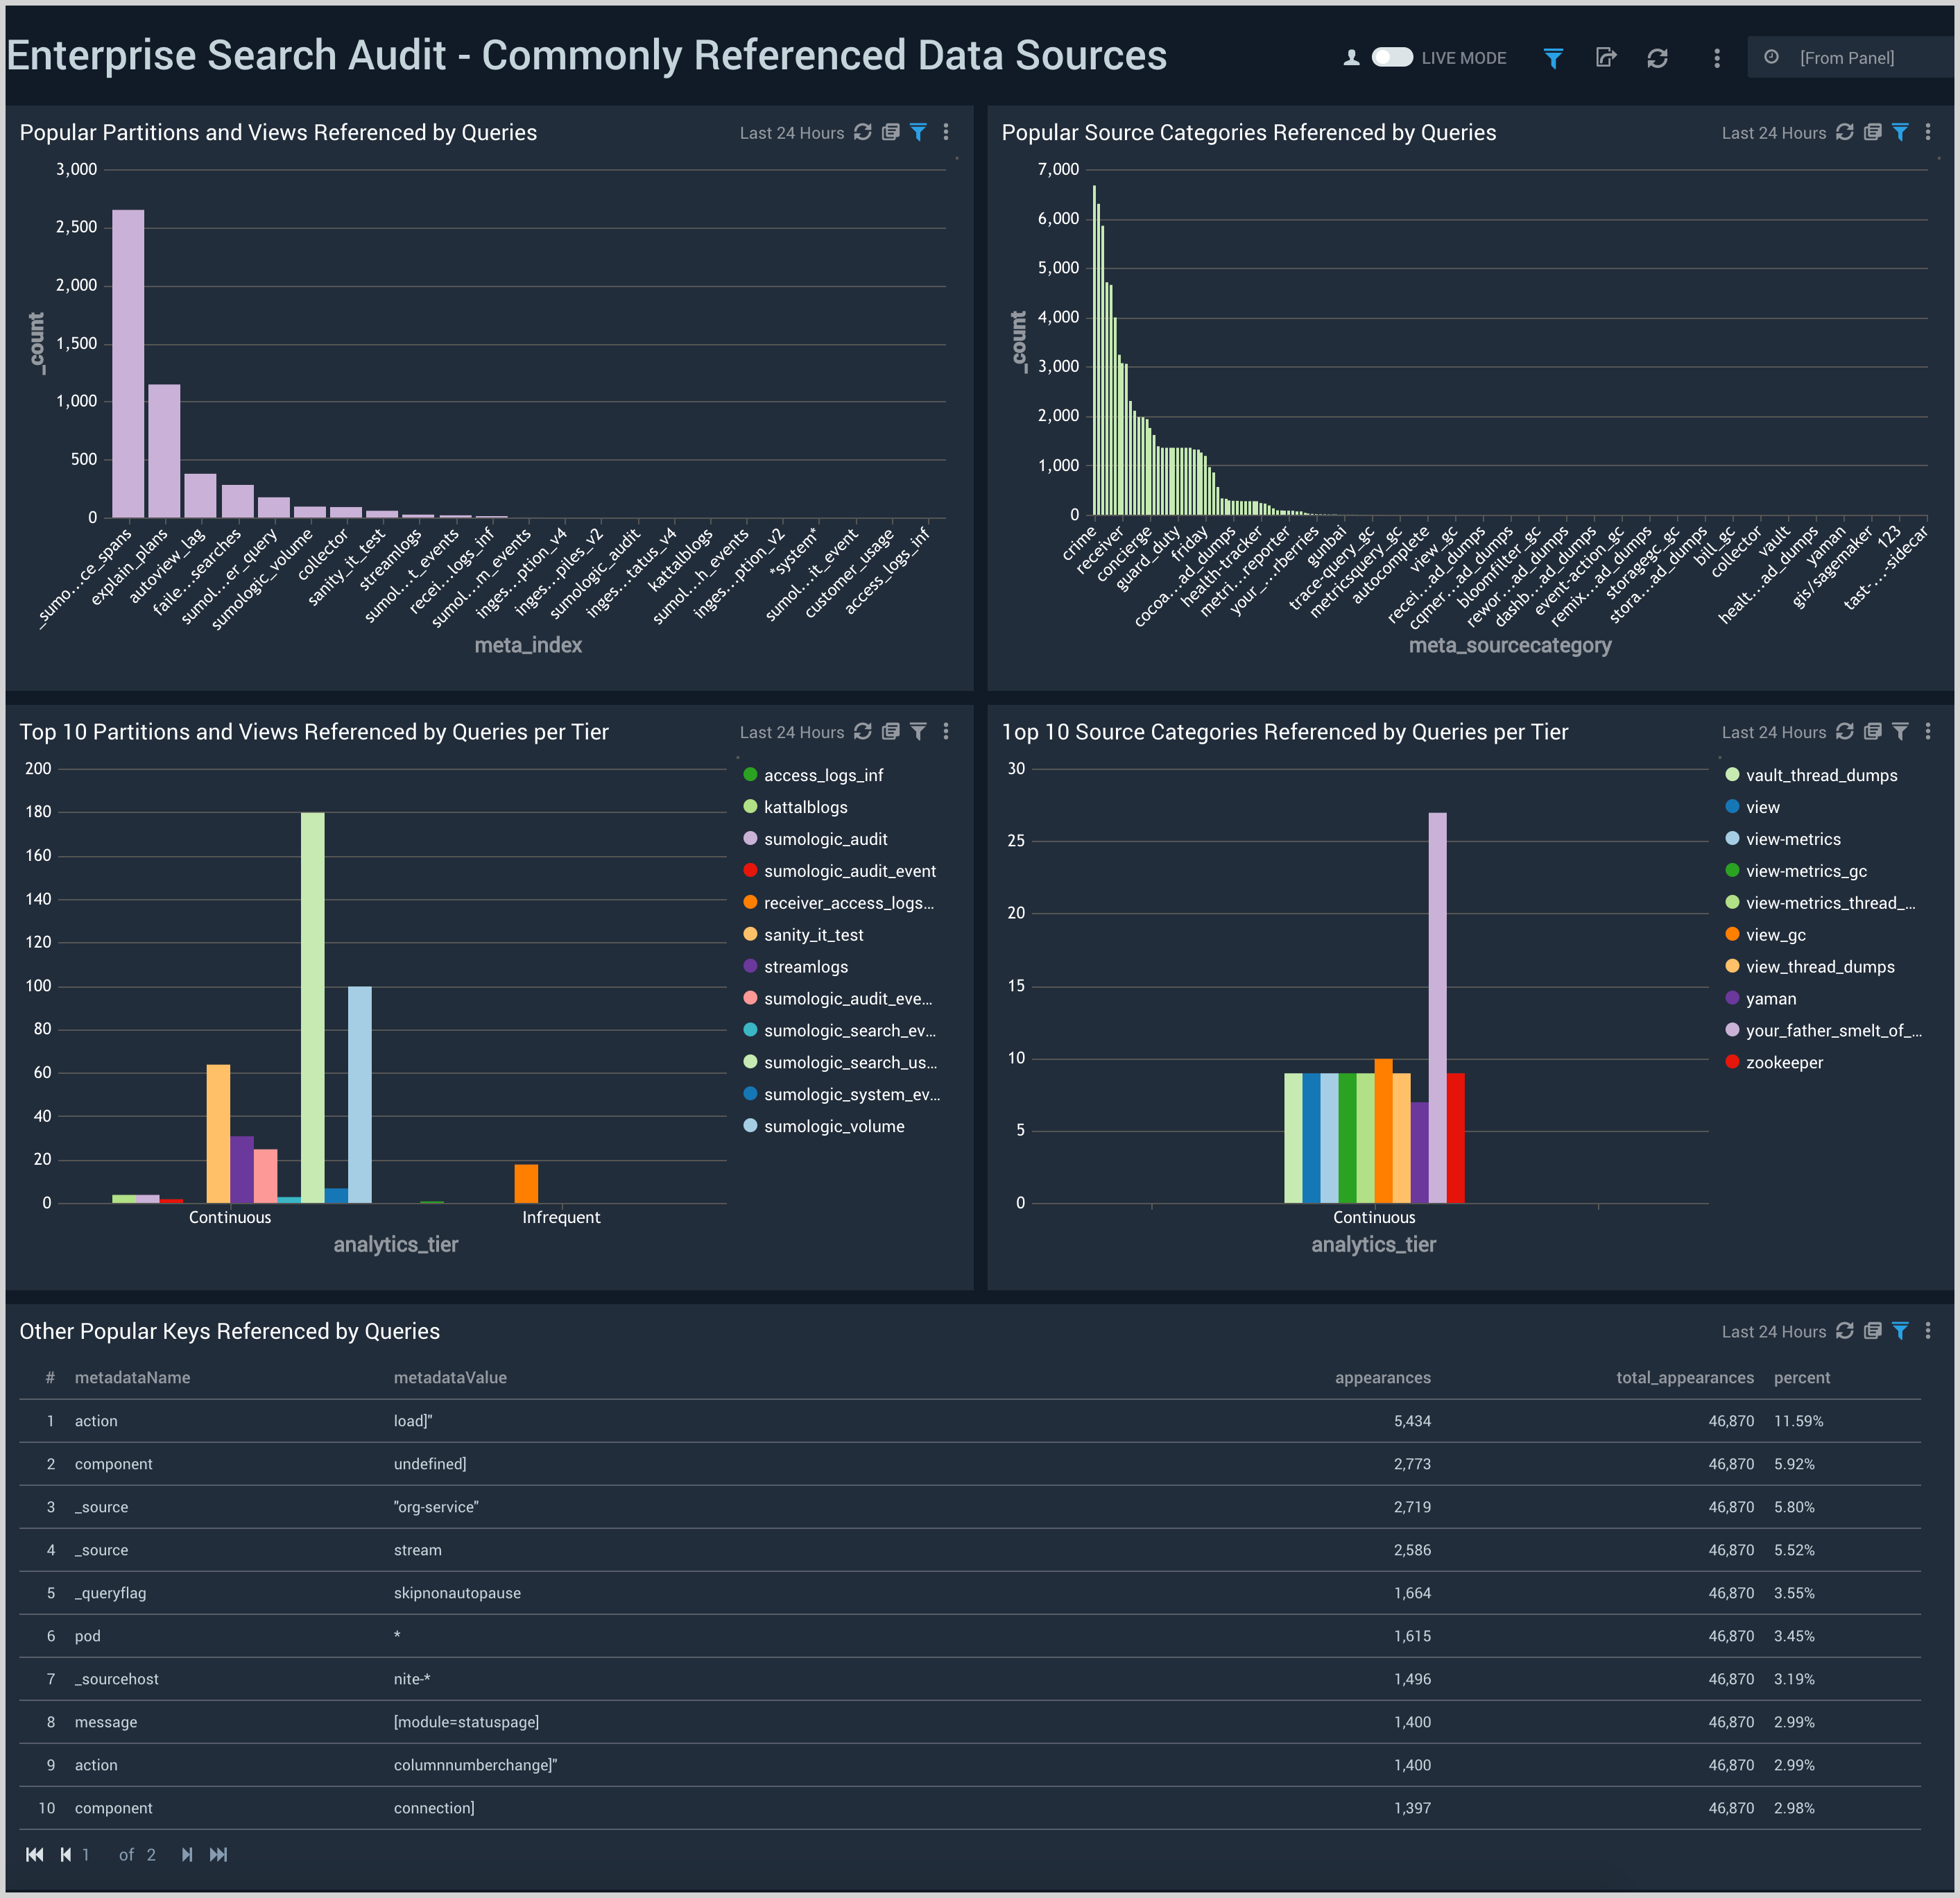Sort table by appearances column header
The height and width of the screenshot is (1898, 1960).
point(1382,1377)
